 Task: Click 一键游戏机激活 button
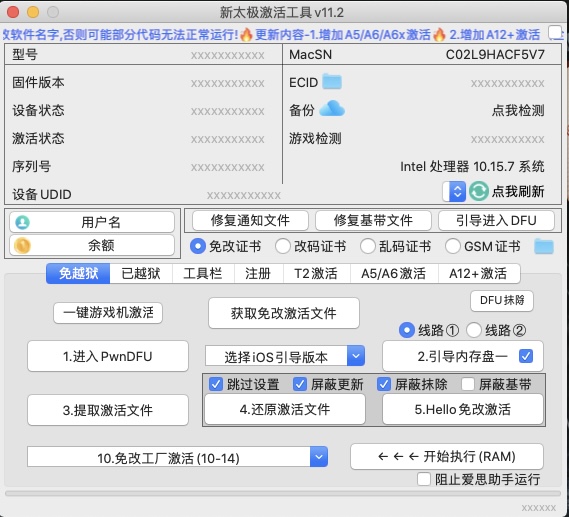(108, 313)
